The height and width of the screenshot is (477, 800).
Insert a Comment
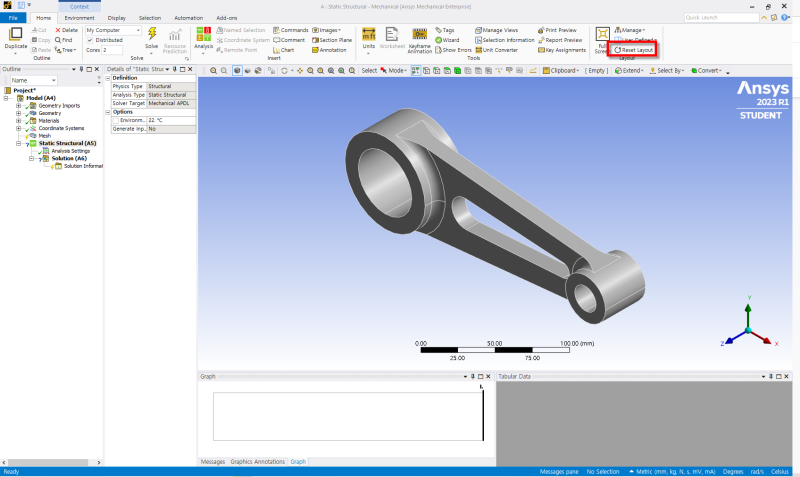click(x=289, y=40)
